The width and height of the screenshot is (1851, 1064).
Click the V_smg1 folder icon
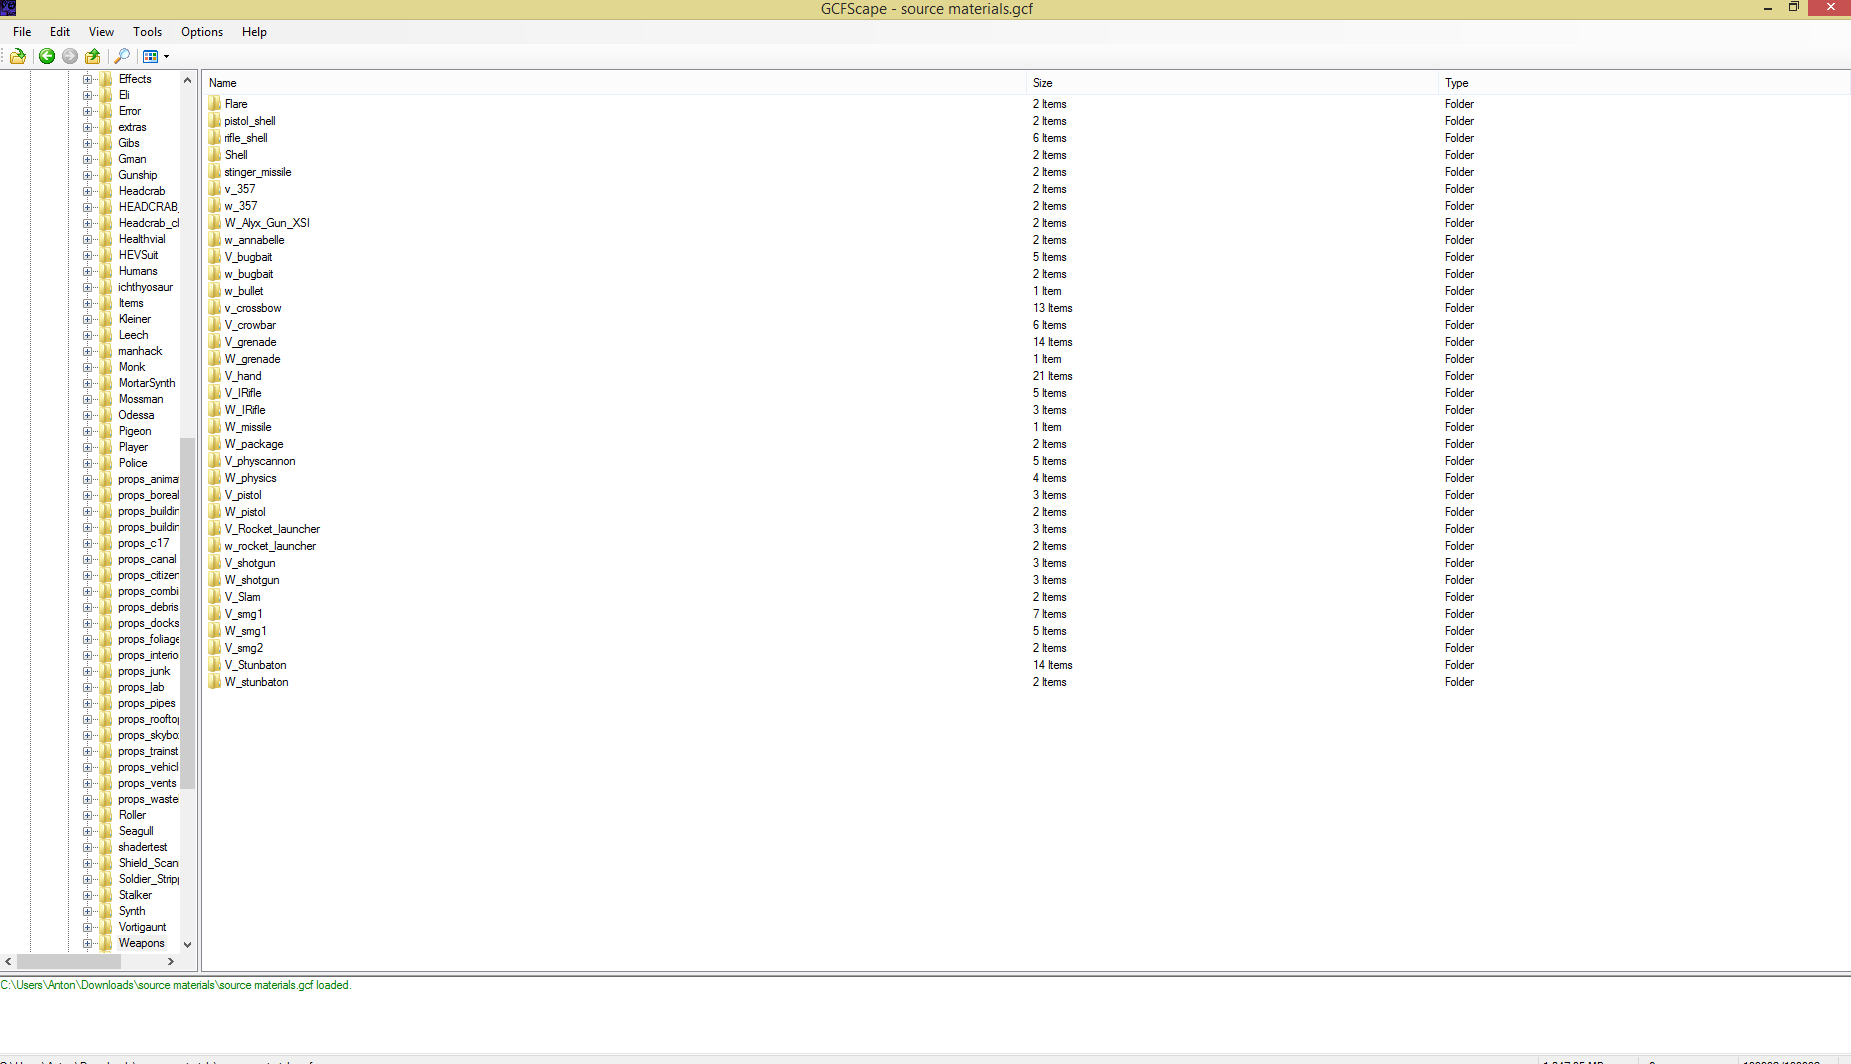coord(215,614)
